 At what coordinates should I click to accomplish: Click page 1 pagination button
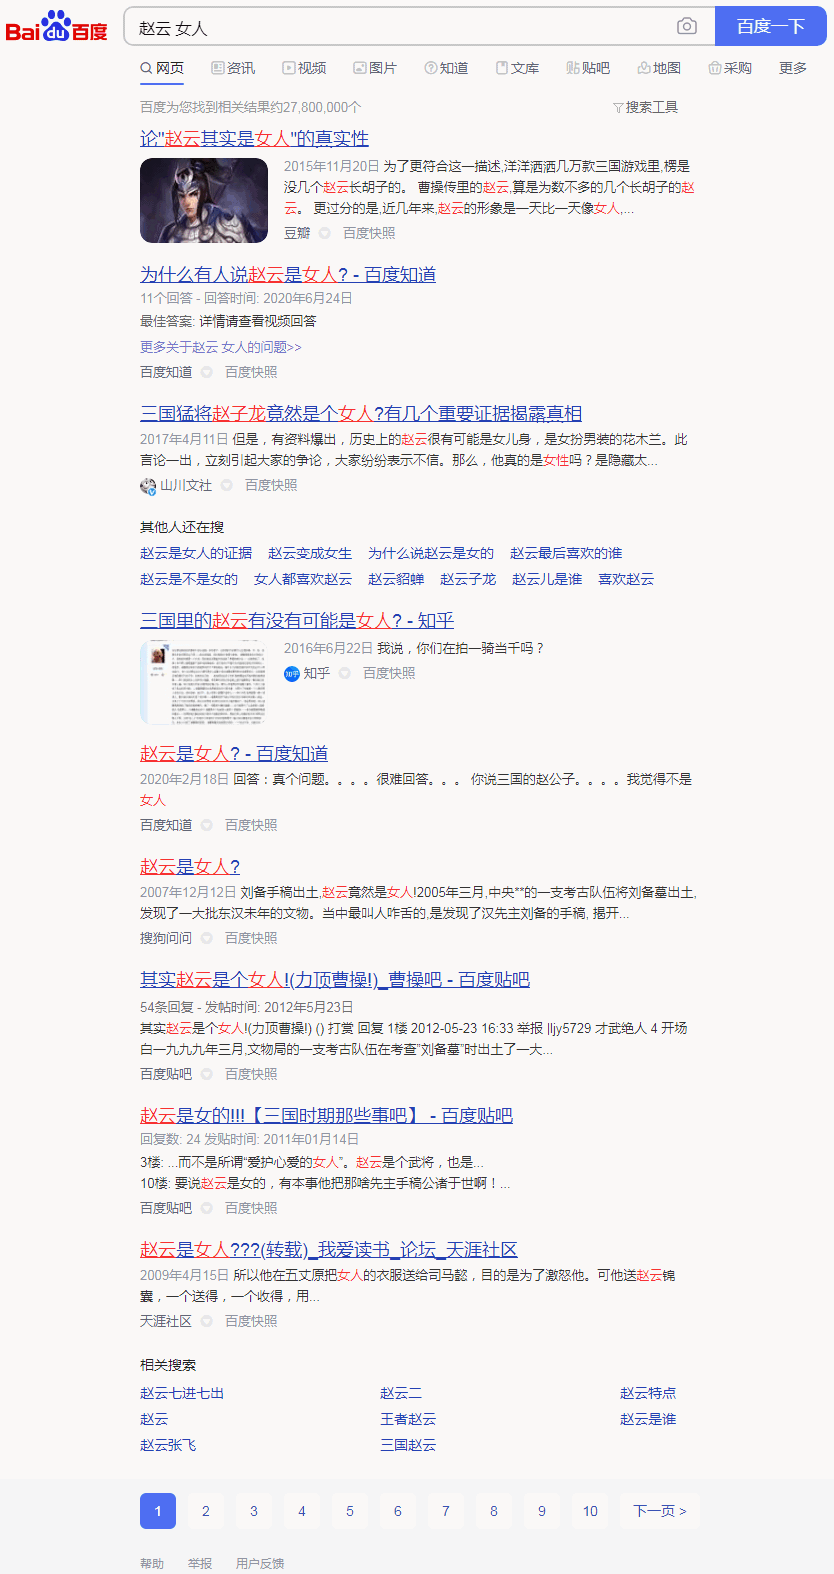click(x=158, y=1511)
